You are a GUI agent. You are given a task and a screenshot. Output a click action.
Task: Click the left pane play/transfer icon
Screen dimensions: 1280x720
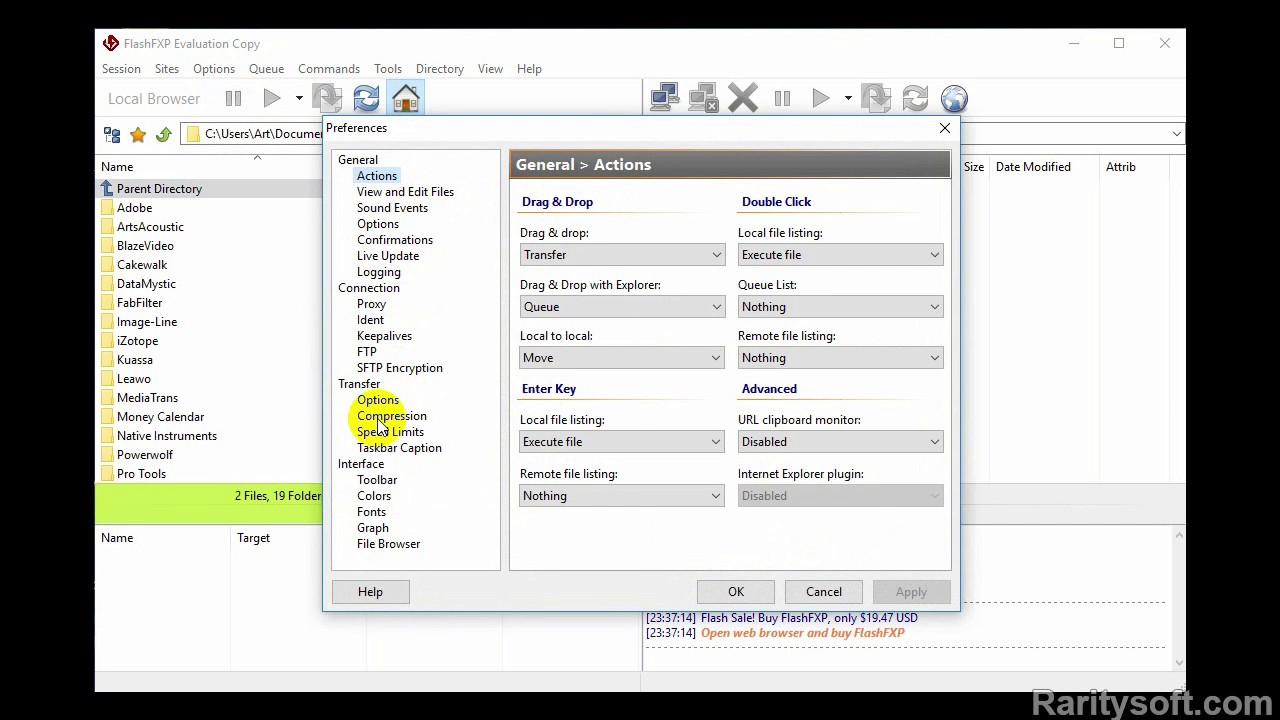pyautogui.click(x=272, y=98)
